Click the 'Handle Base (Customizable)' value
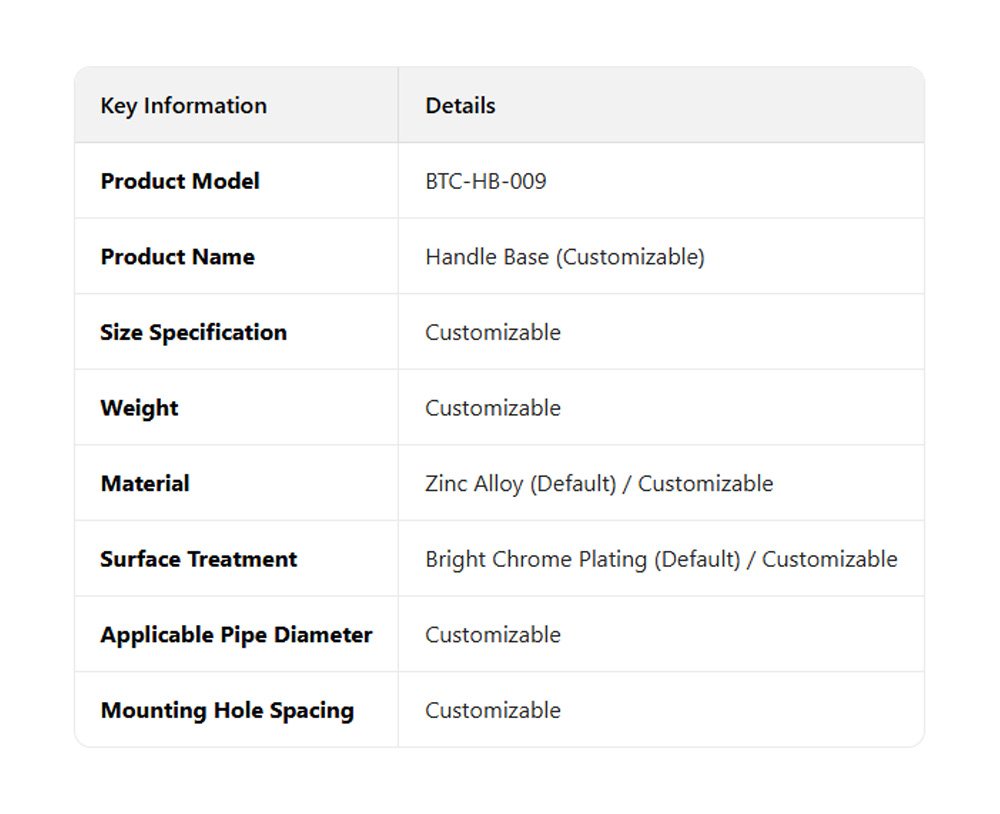Viewport: 1000px width, 814px height. pyautogui.click(x=564, y=257)
